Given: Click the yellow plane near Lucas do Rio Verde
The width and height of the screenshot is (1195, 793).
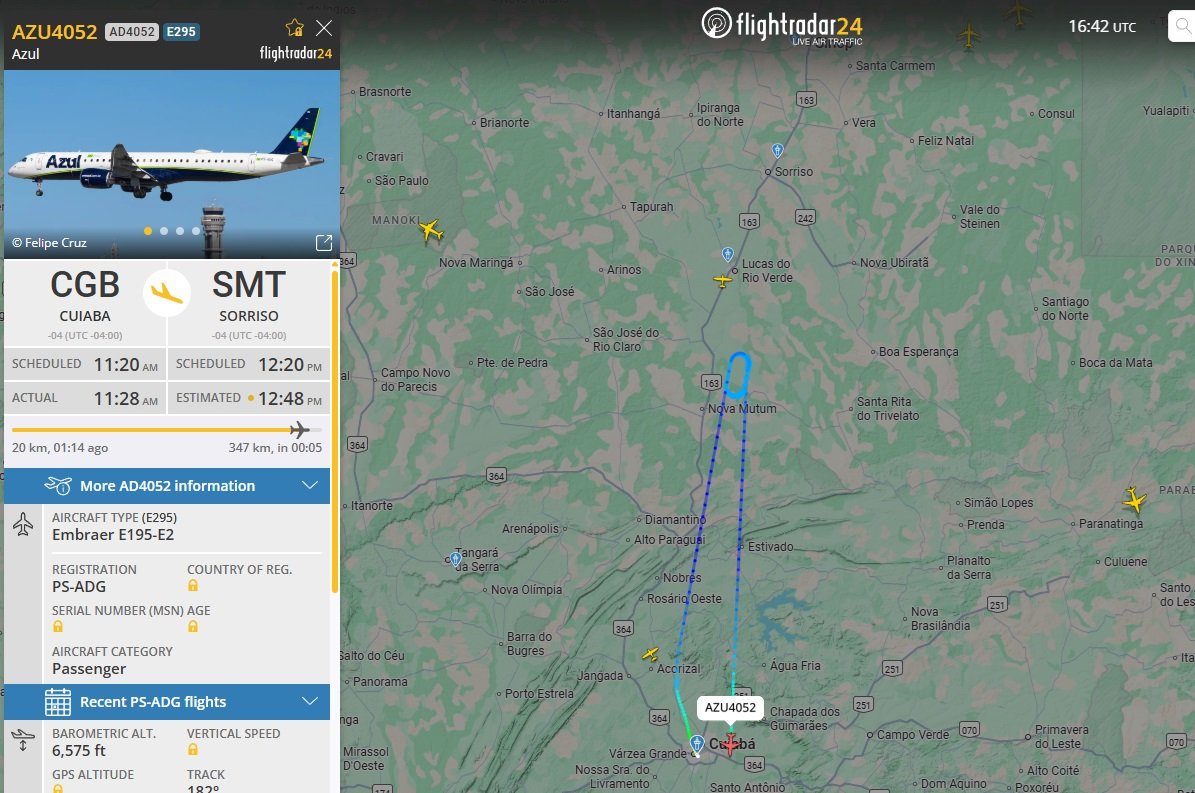Looking at the screenshot, I should (722, 280).
